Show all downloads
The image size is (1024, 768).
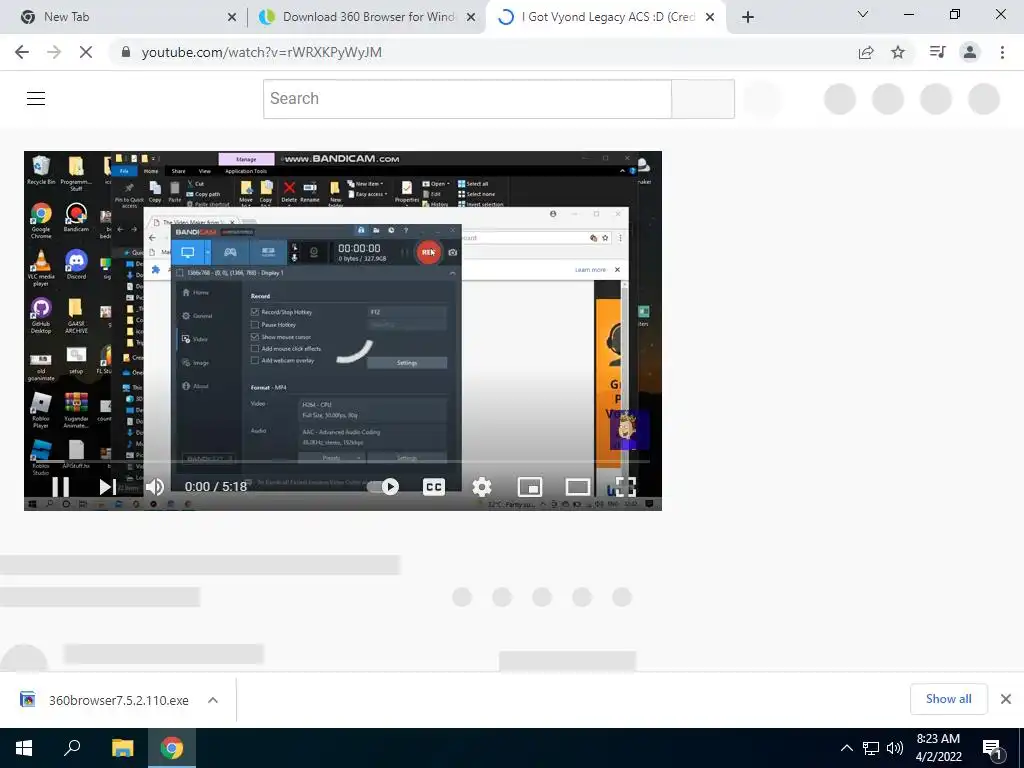pyautogui.click(x=948, y=699)
